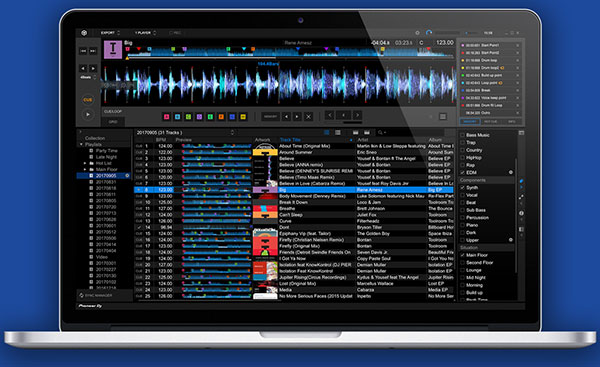This screenshot has height=367, width=600.
Task: Click the enlarged waveform display
Action: coord(279,84)
